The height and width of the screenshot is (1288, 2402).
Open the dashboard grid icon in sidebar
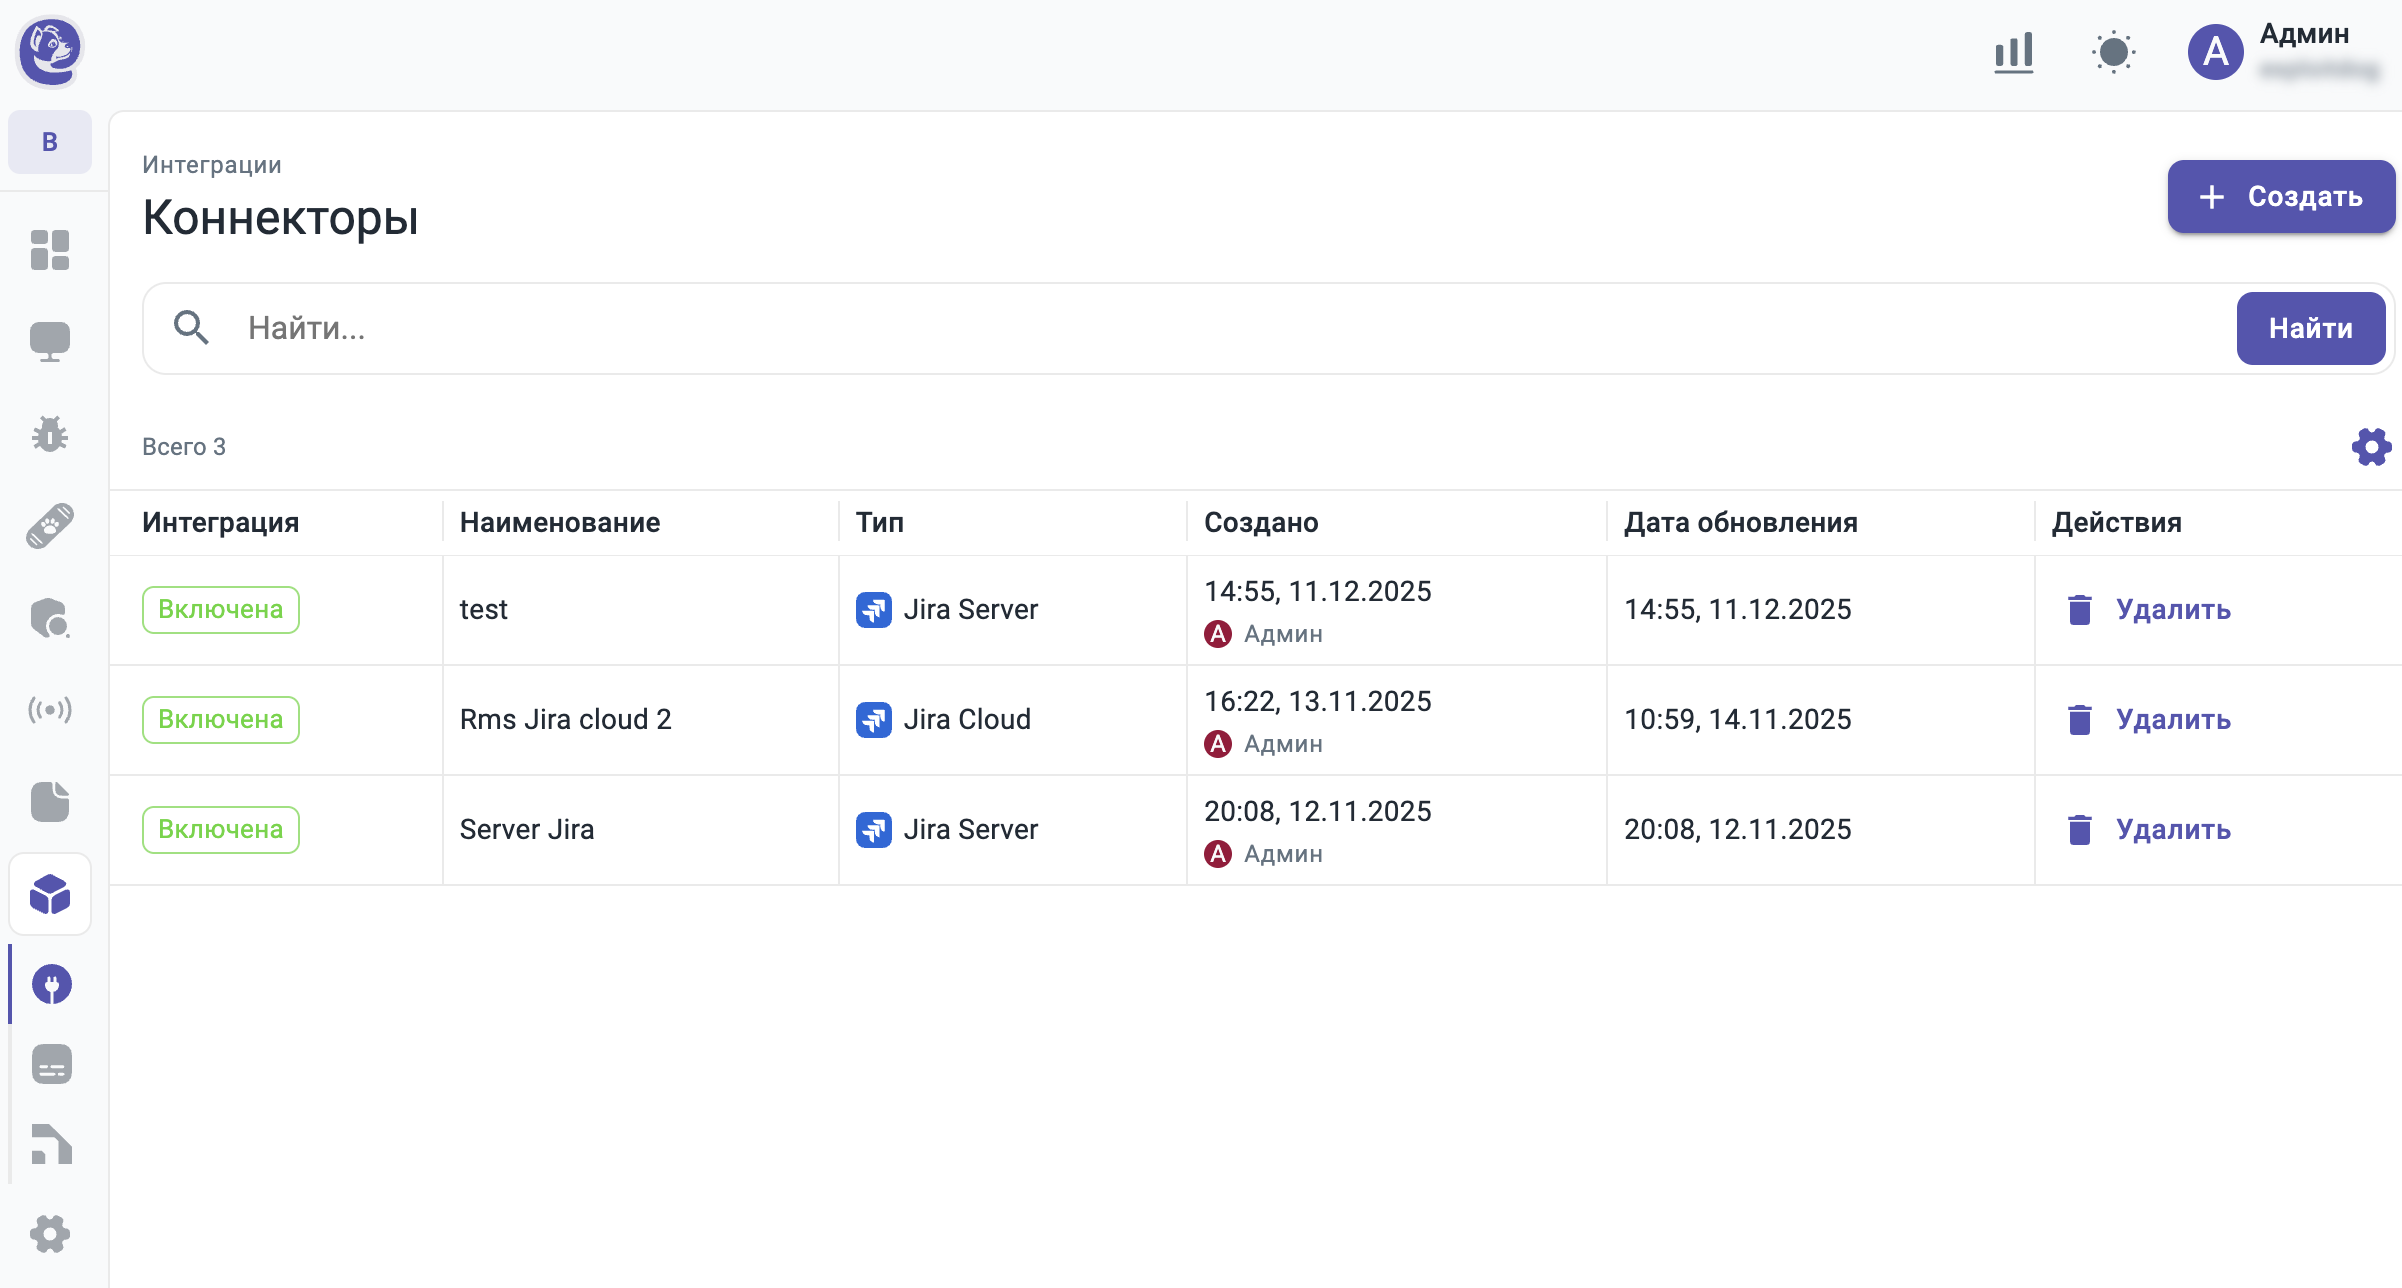click(x=50, y=250)
